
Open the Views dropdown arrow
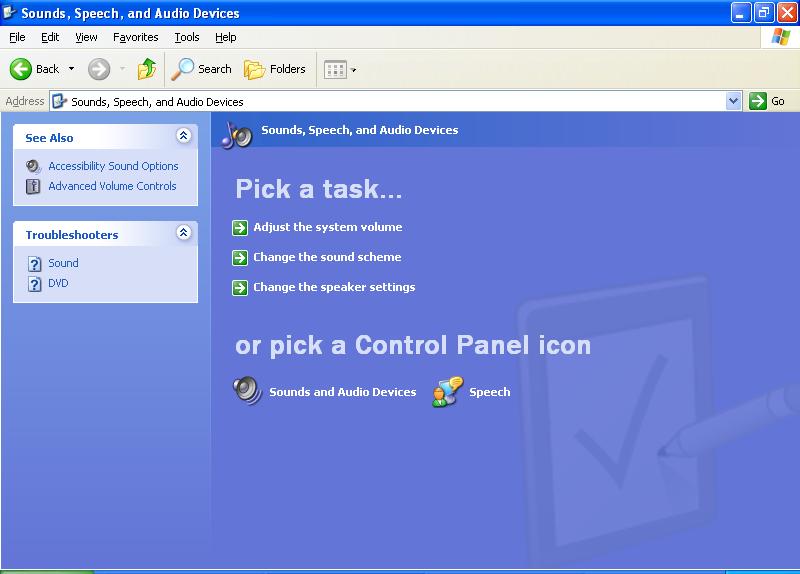(353, 70)
